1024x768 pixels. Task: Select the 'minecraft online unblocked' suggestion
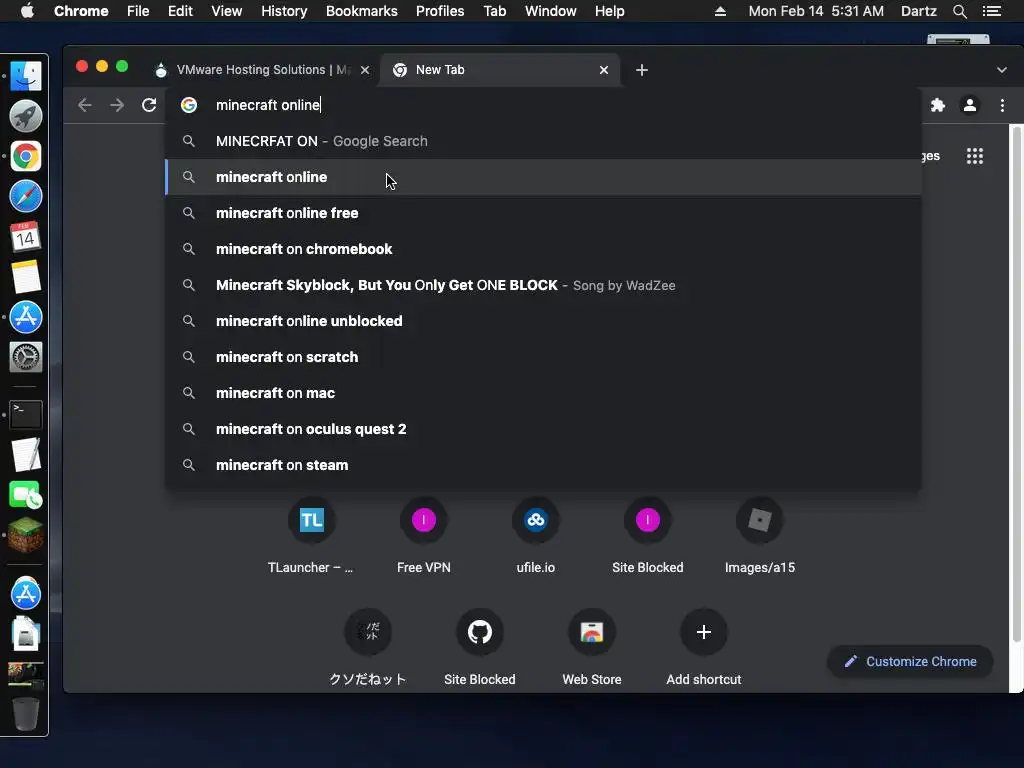[543, 321]
